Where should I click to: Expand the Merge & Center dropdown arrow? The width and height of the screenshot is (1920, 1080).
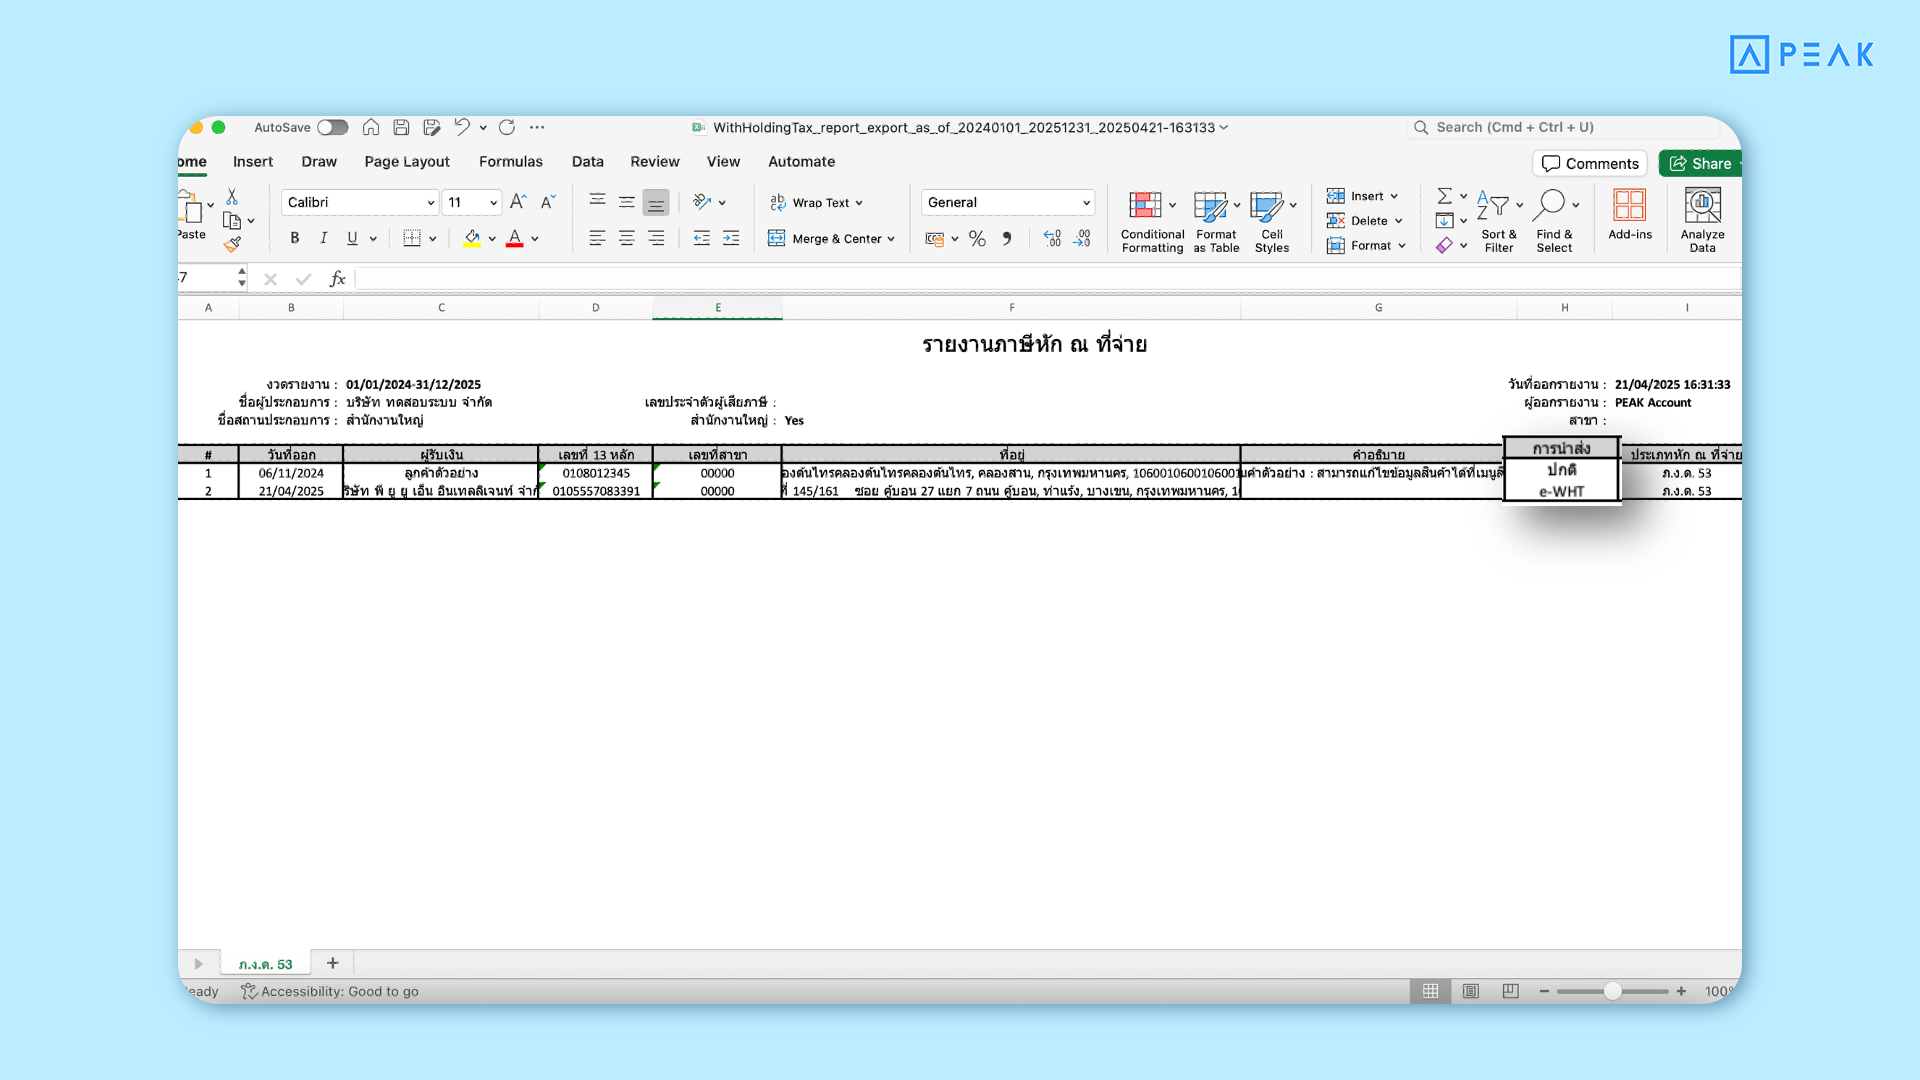tap(891, 239)
